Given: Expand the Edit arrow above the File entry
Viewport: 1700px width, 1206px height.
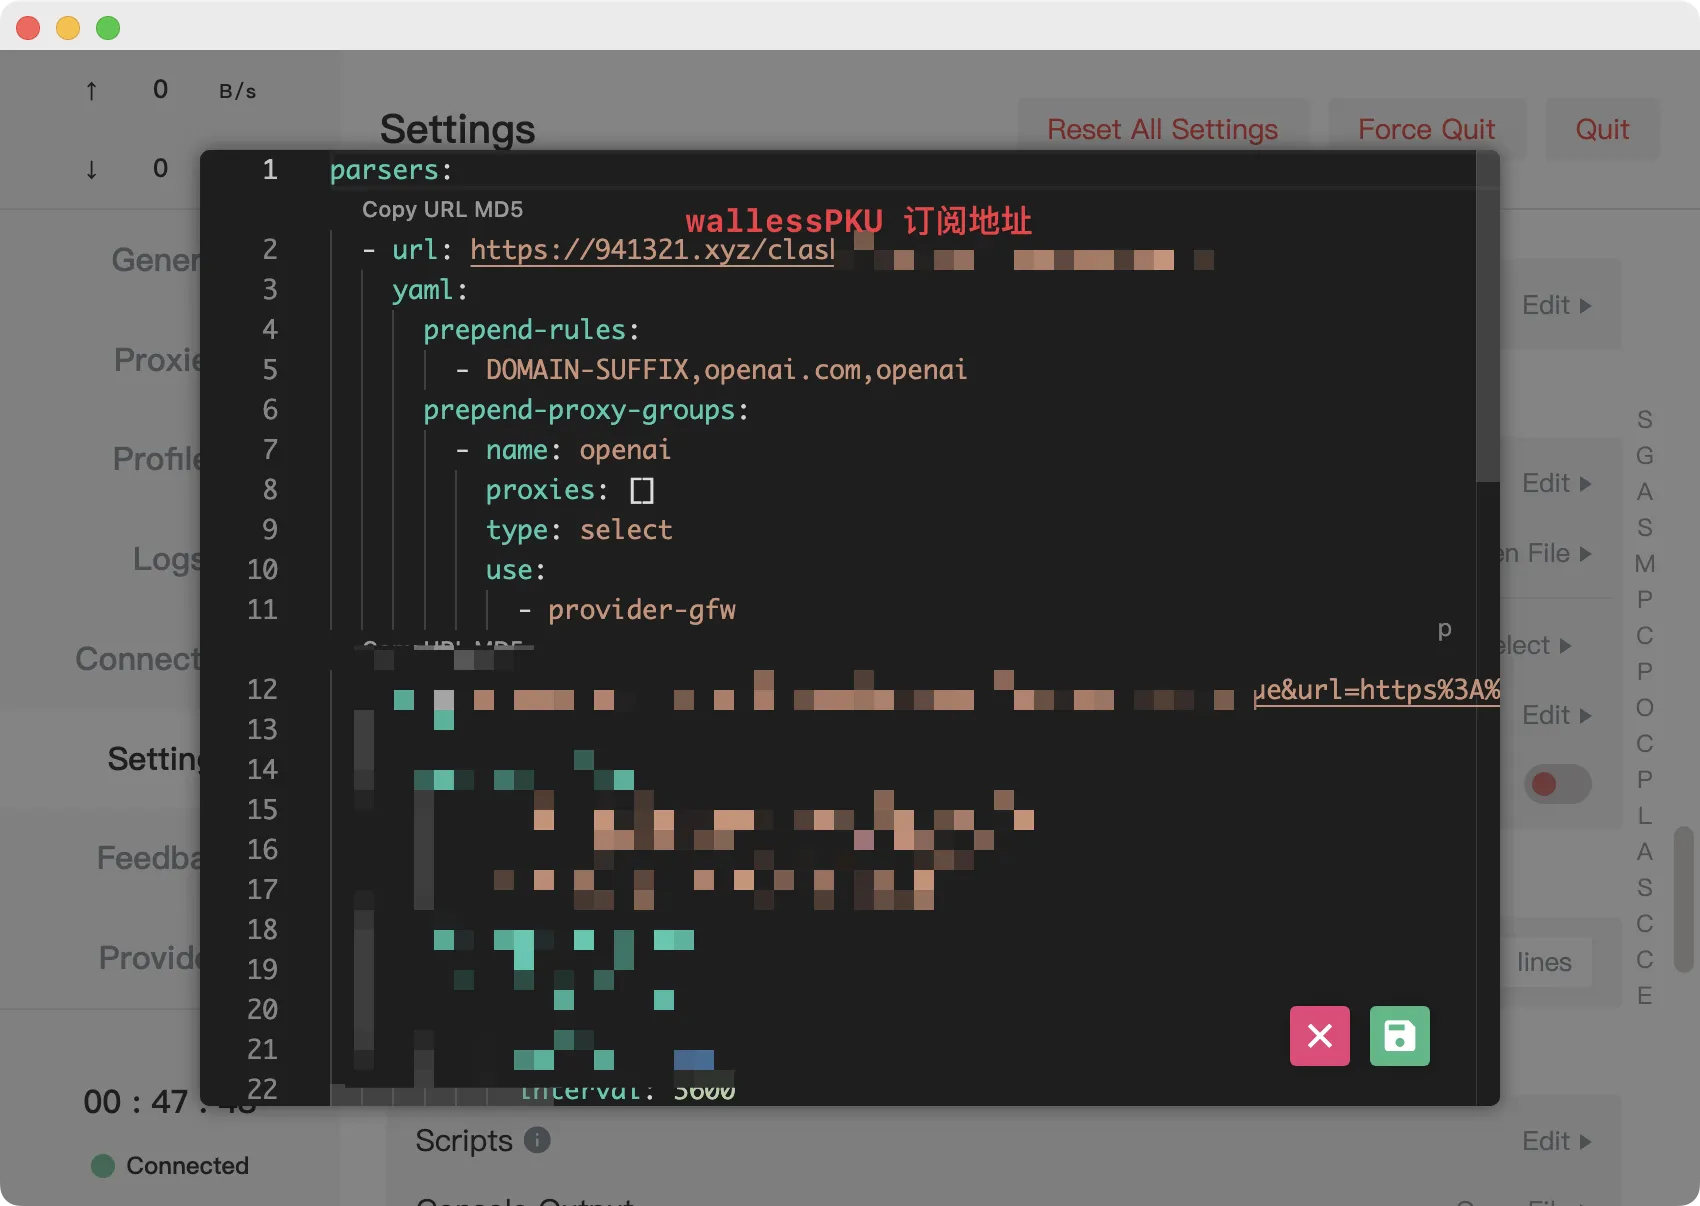Looking at the screenshot, I should 1557,483.
